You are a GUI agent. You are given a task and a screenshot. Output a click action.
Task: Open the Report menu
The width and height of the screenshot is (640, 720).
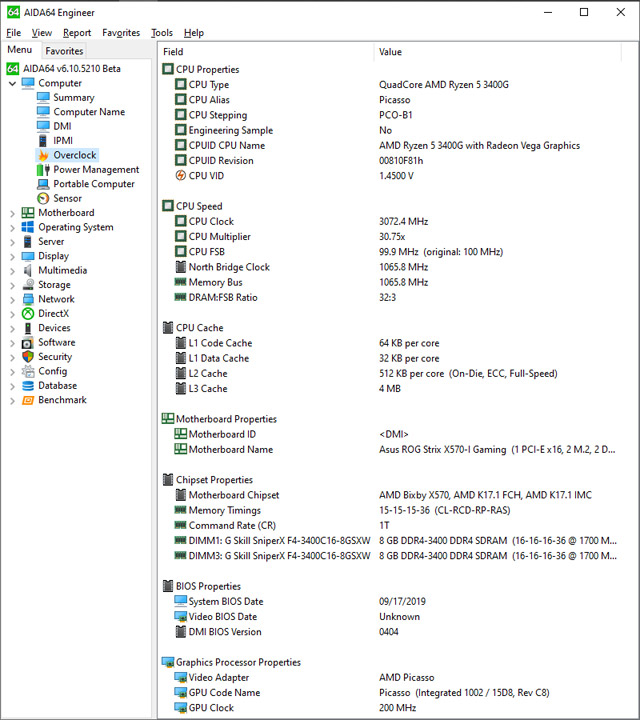tap(77, 33)
